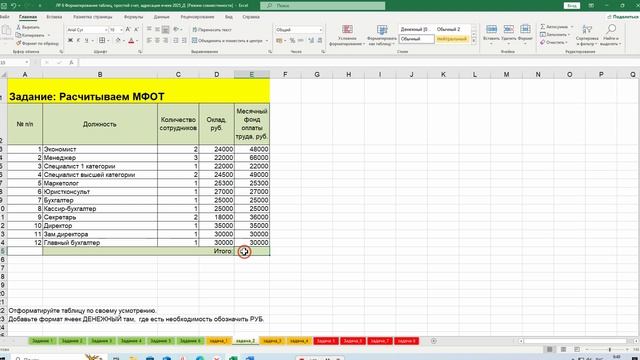
Task: Click in the search box in title bar
Action: [322, 6]
